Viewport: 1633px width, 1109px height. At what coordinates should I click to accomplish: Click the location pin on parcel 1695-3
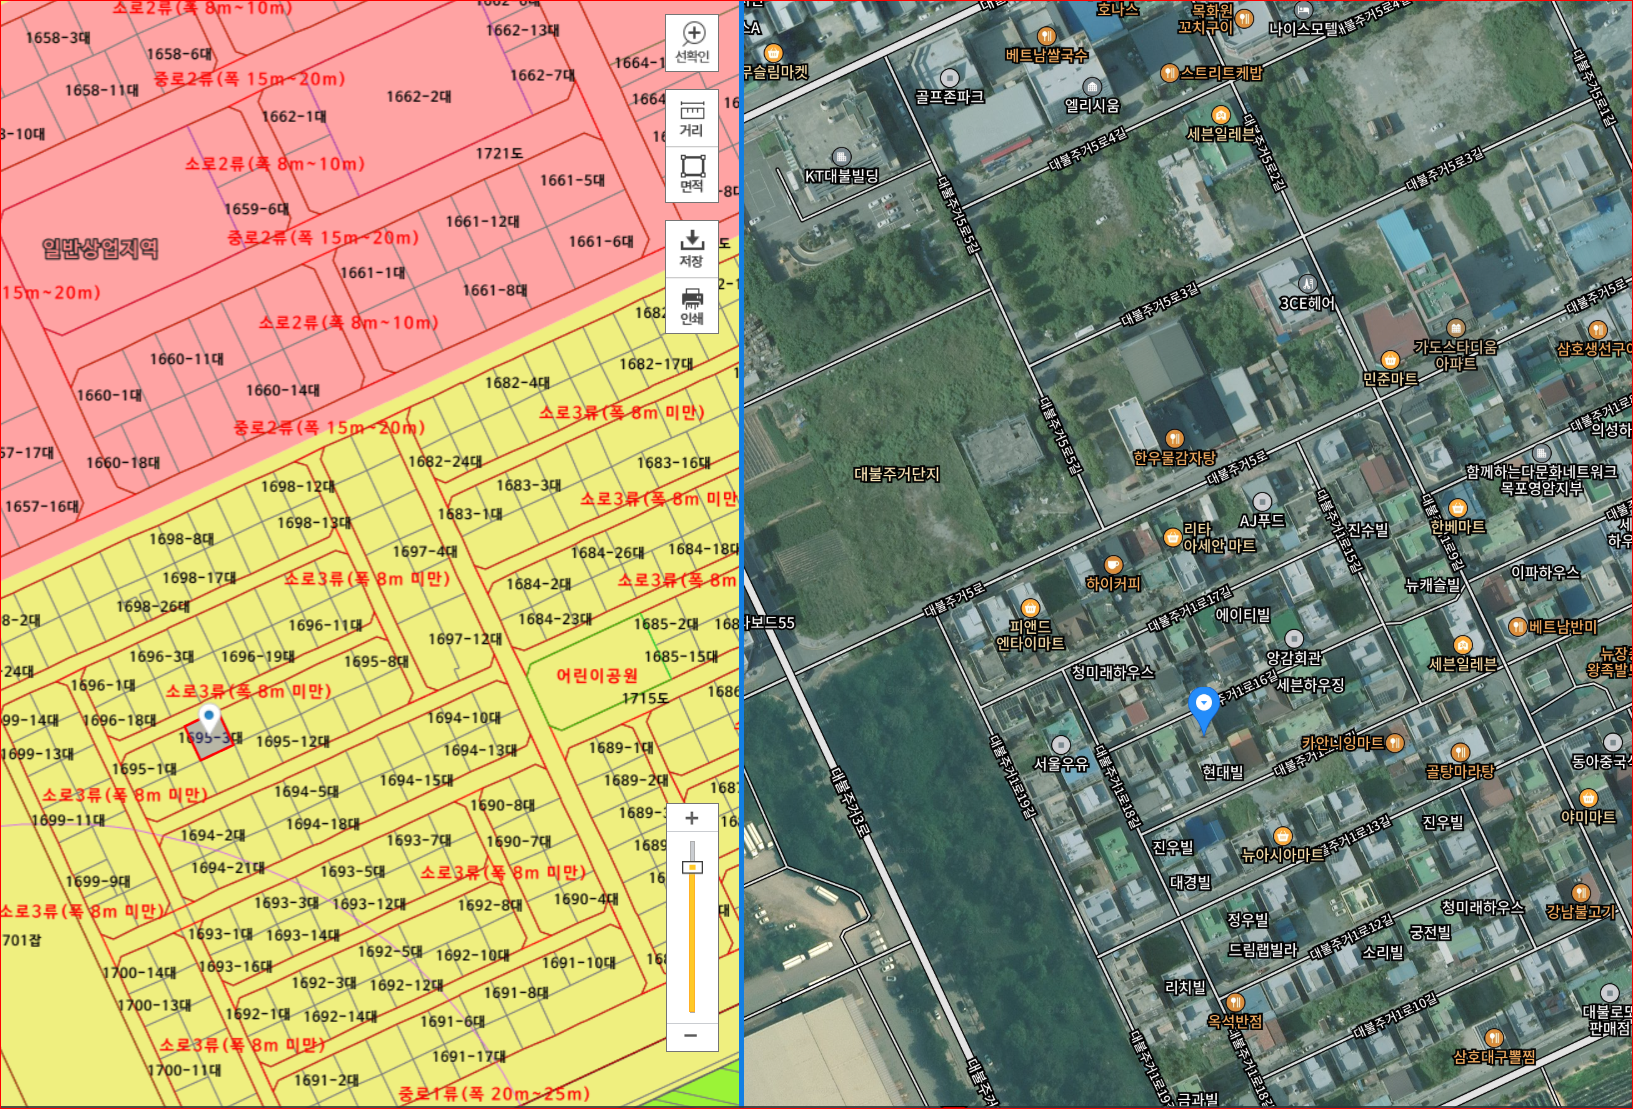pyautogui.click(x=209, y=718)
